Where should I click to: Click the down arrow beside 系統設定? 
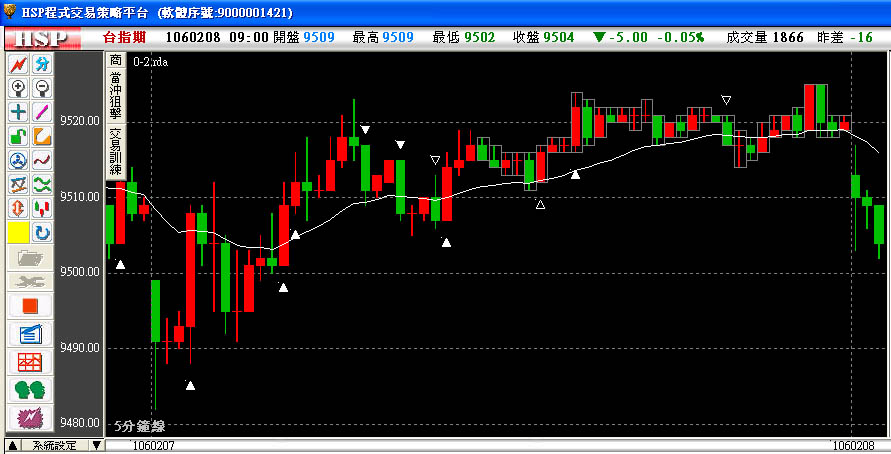[x=97, y=445]
